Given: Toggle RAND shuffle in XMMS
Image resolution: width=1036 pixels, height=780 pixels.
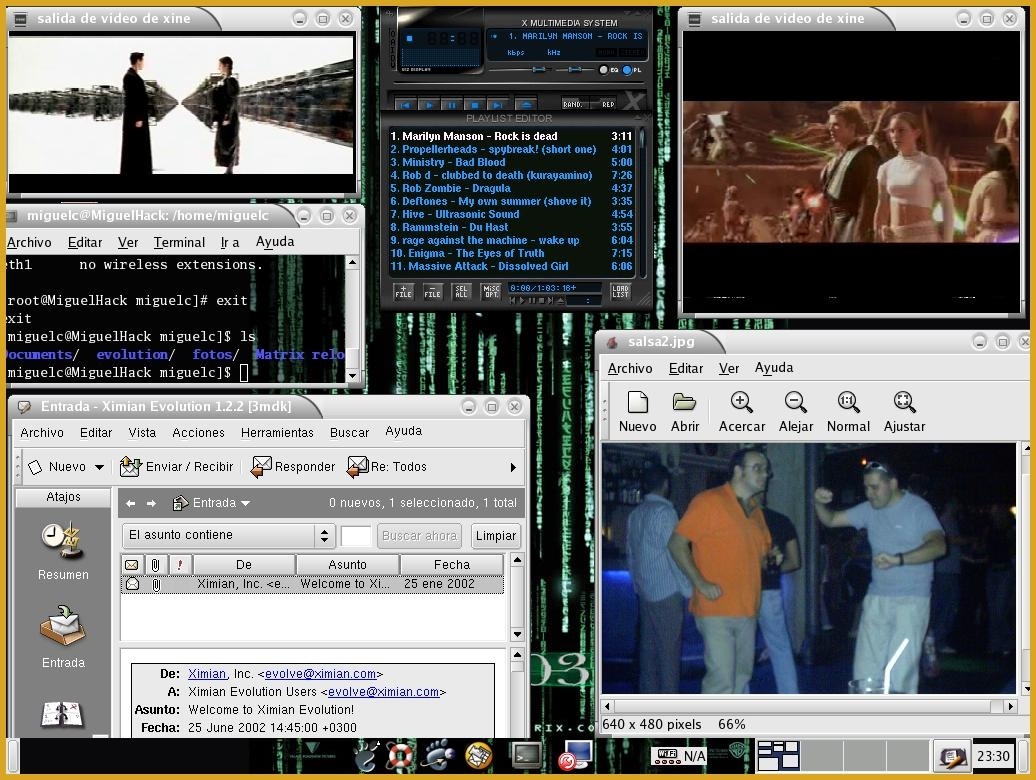Looking at the screenshot, I should pos(573,104).
